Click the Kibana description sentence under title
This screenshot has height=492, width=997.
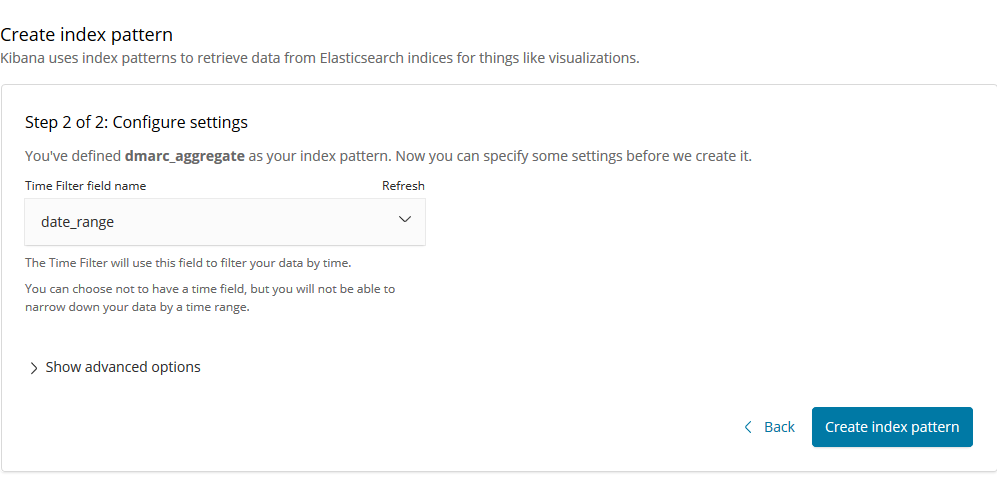320,58
